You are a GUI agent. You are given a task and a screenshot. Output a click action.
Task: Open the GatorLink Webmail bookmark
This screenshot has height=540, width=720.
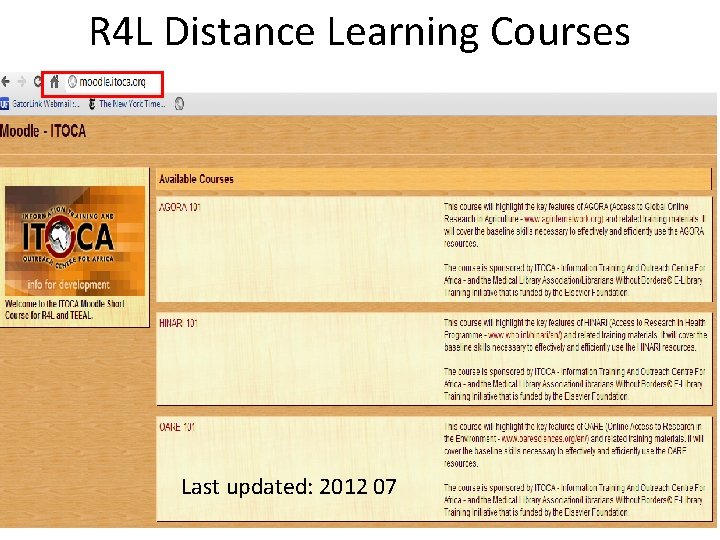(45, 104)
